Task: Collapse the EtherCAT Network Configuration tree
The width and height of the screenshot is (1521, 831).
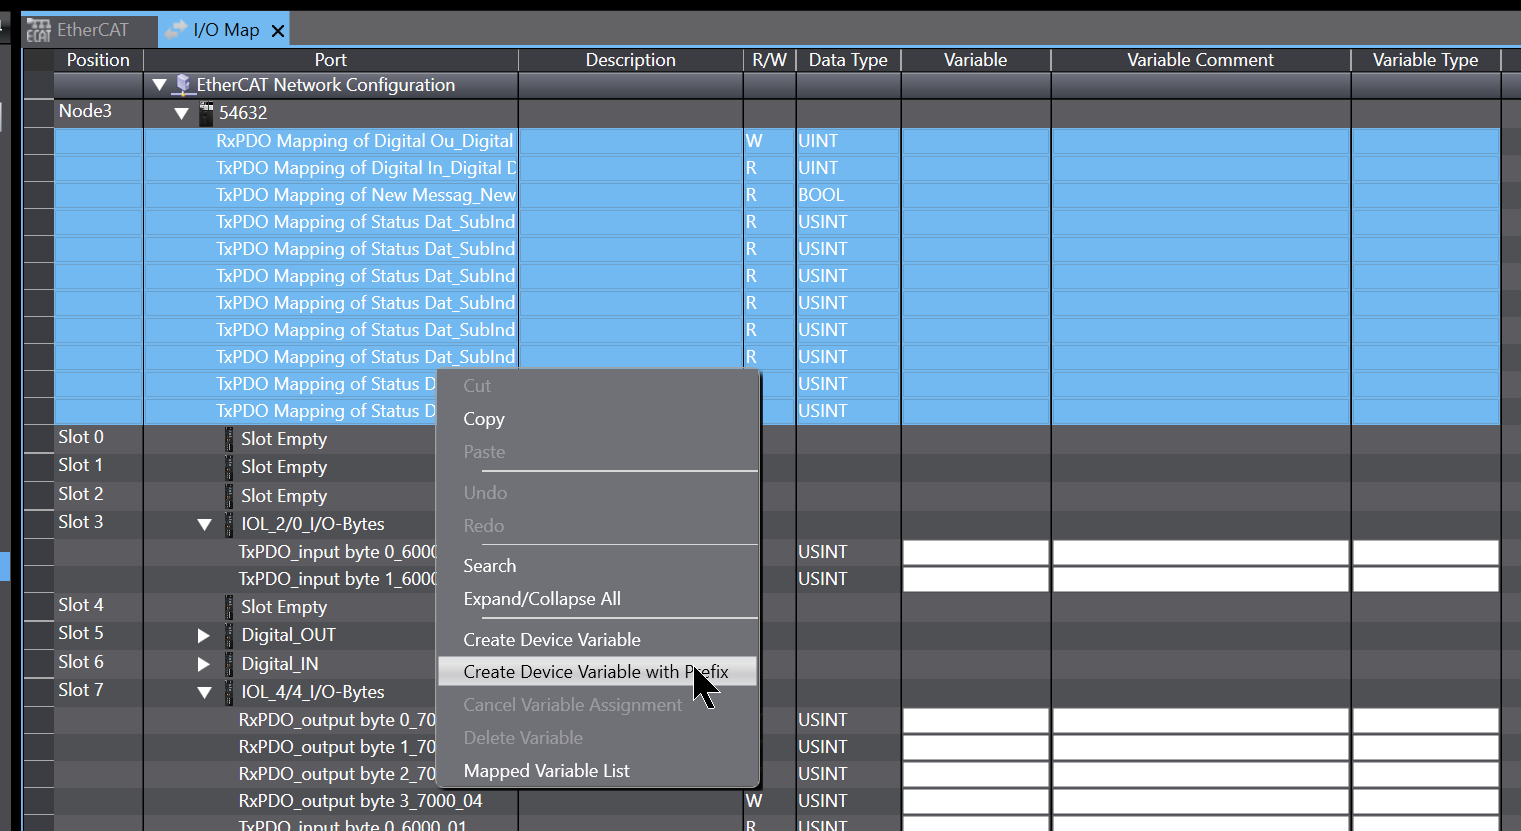Action: [159, 86]
